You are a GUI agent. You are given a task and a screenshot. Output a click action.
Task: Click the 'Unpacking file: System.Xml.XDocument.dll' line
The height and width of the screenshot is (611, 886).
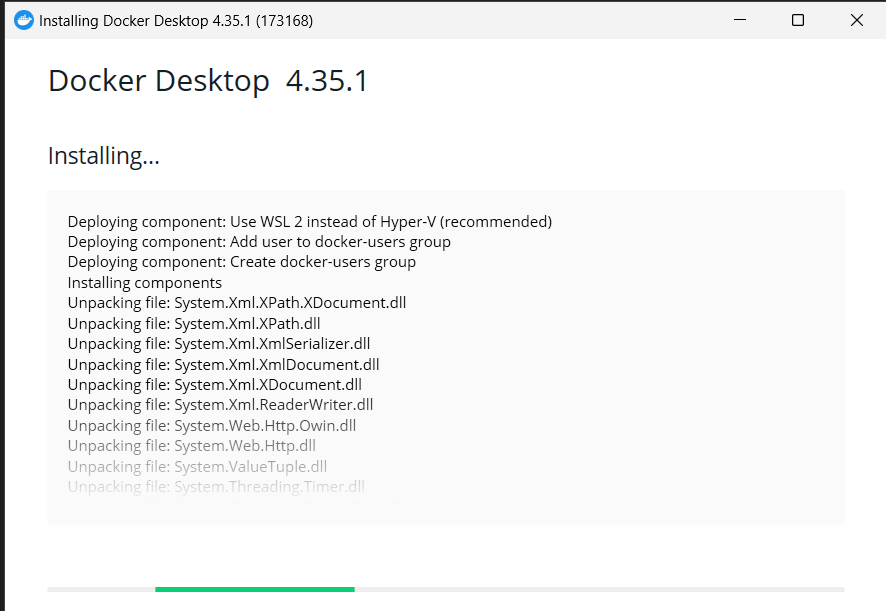point(215,385)
